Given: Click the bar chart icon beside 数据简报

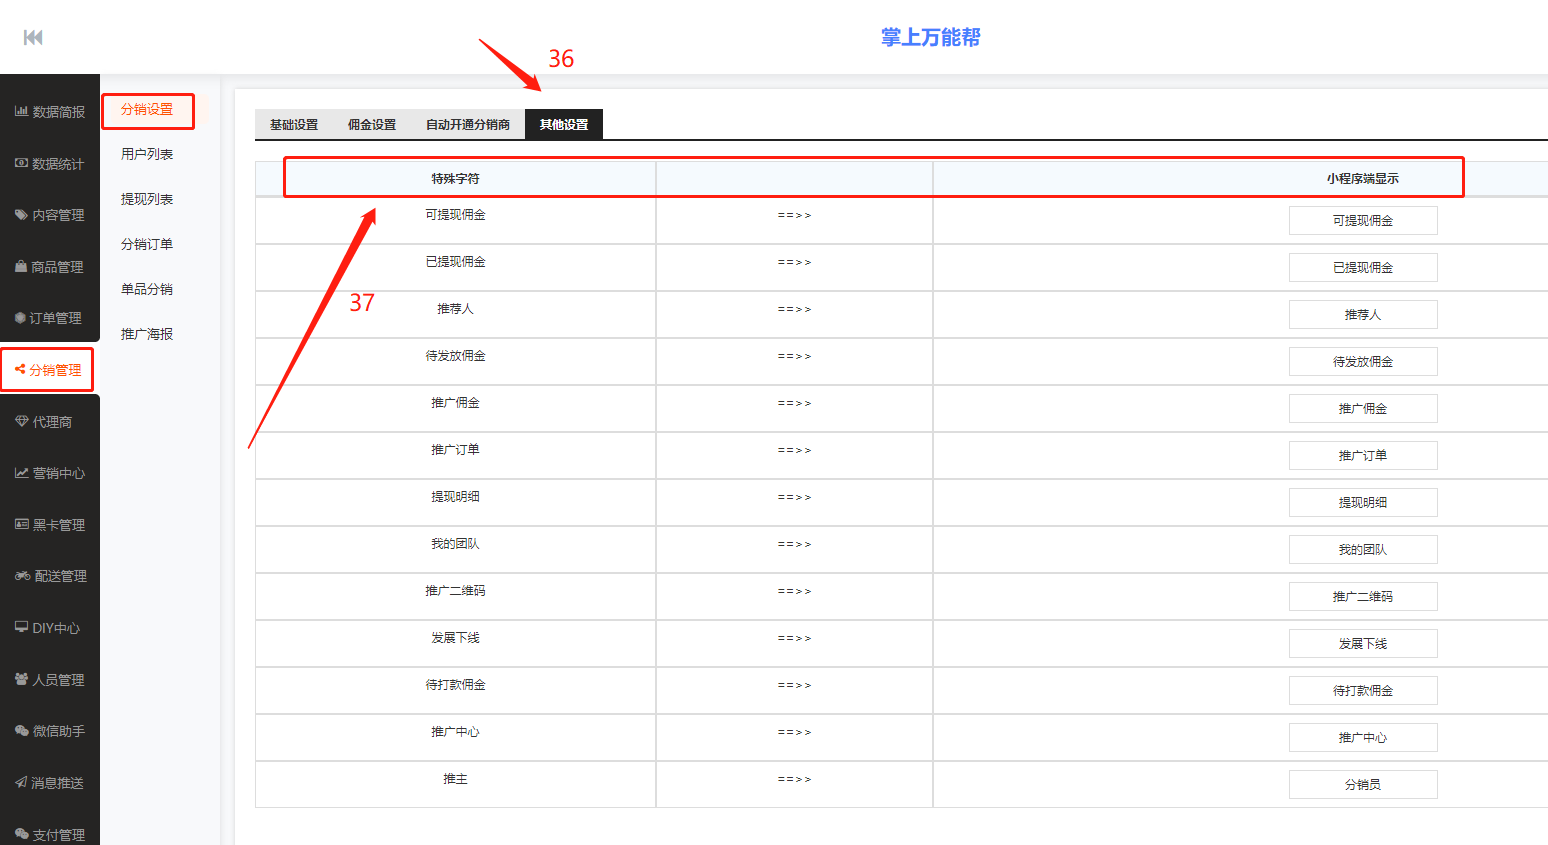Looking at the screenshot, I should [x=21, y=111].
